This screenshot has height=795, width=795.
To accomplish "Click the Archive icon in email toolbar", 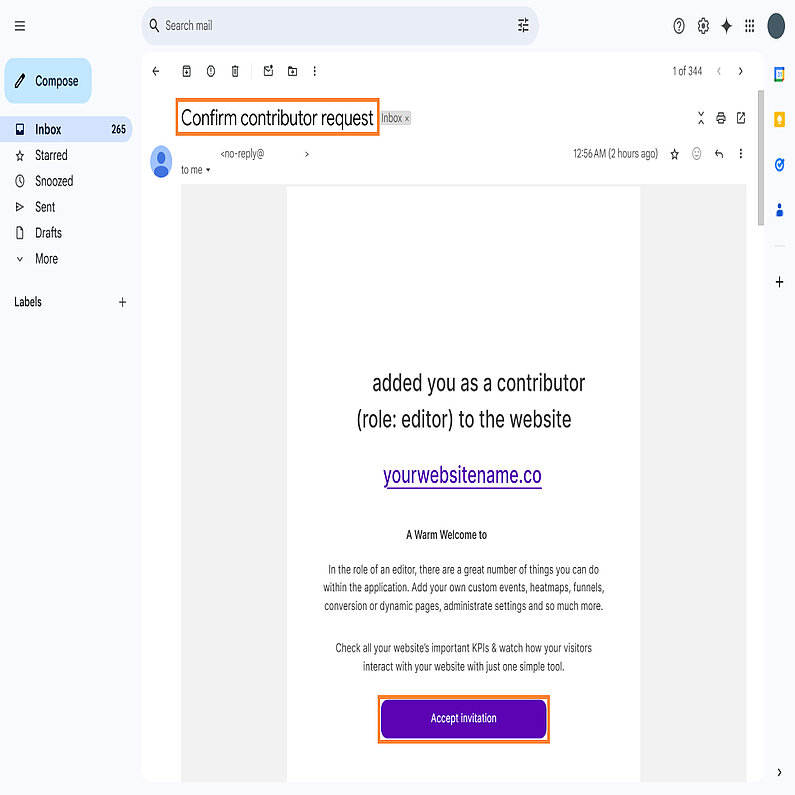I will 186,71.
